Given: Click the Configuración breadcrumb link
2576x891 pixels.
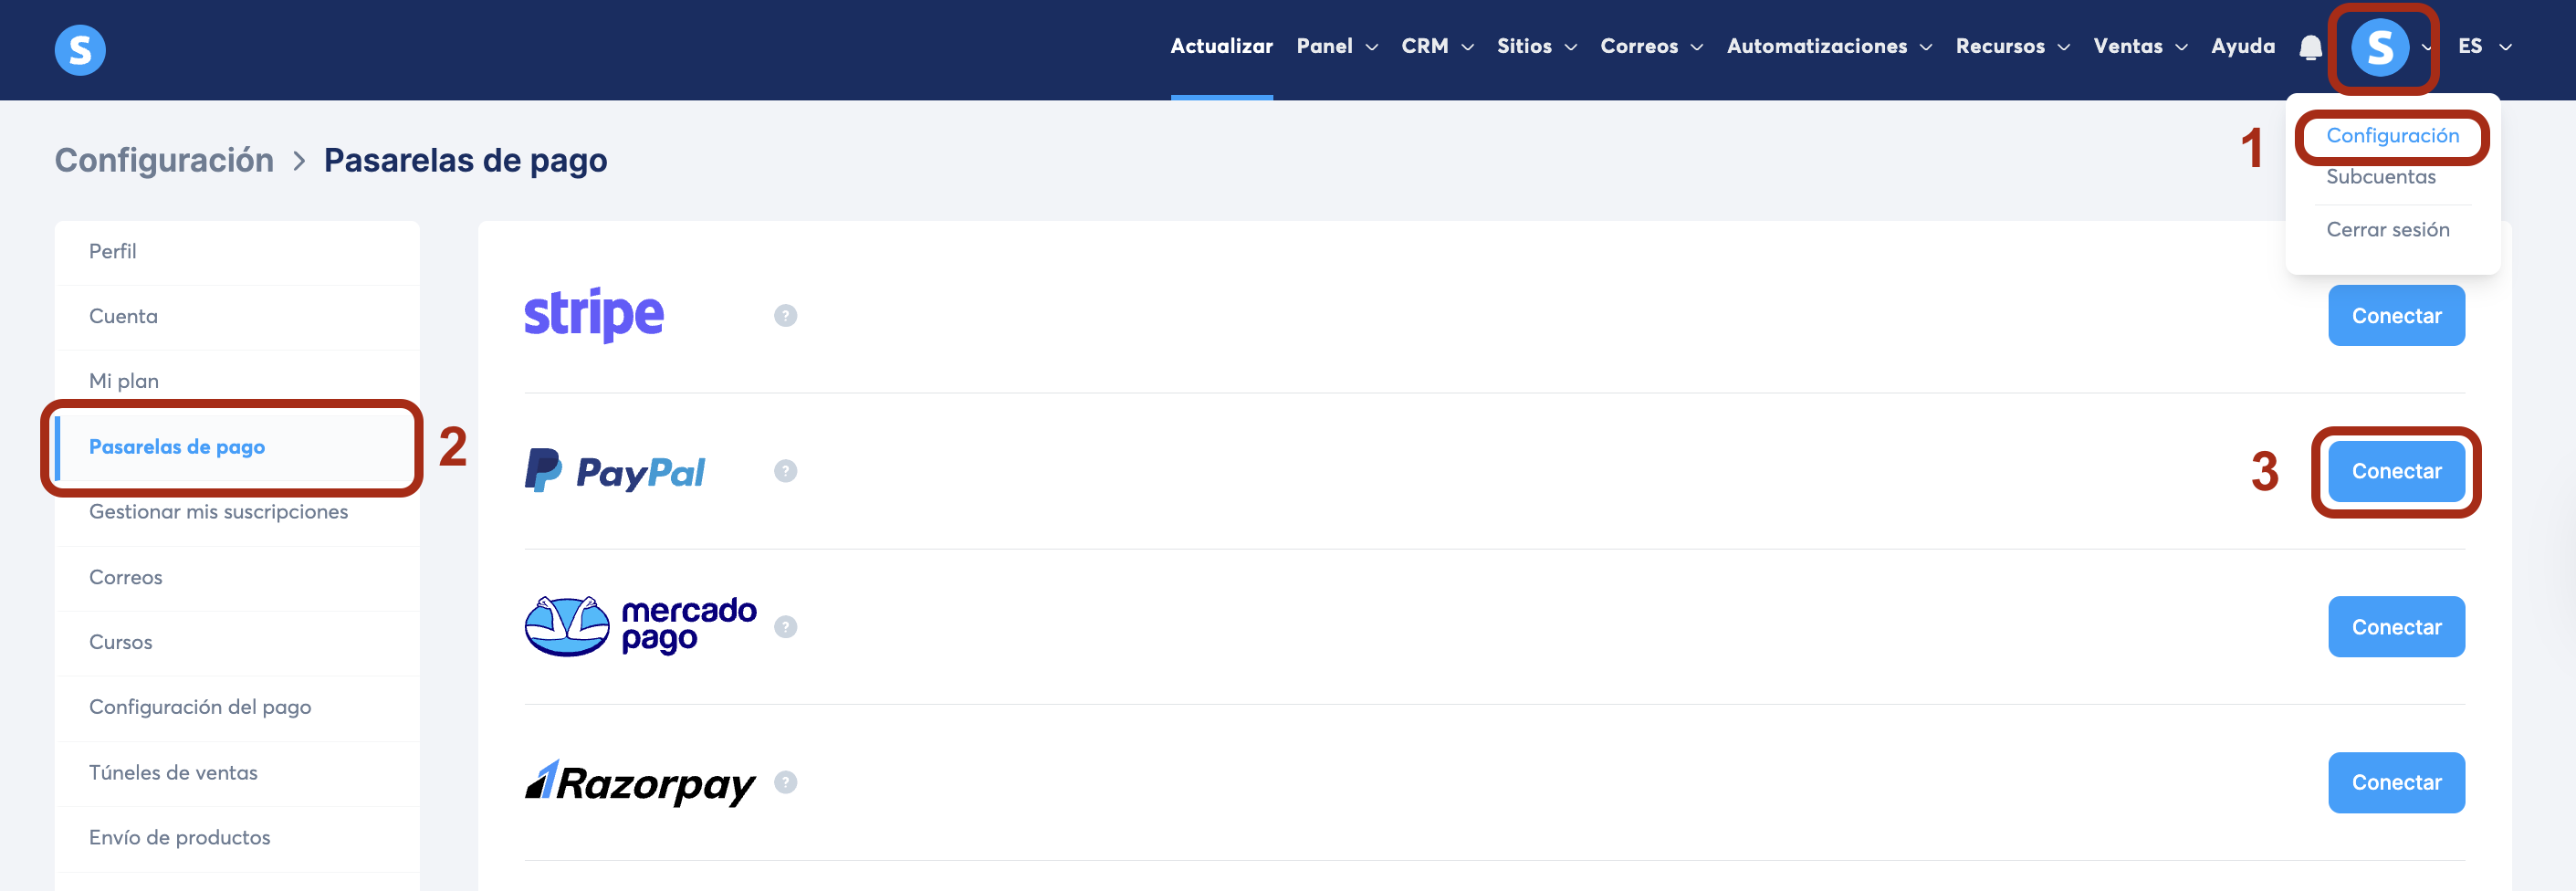Looking at the screenshot, I should tap(164, 160).
